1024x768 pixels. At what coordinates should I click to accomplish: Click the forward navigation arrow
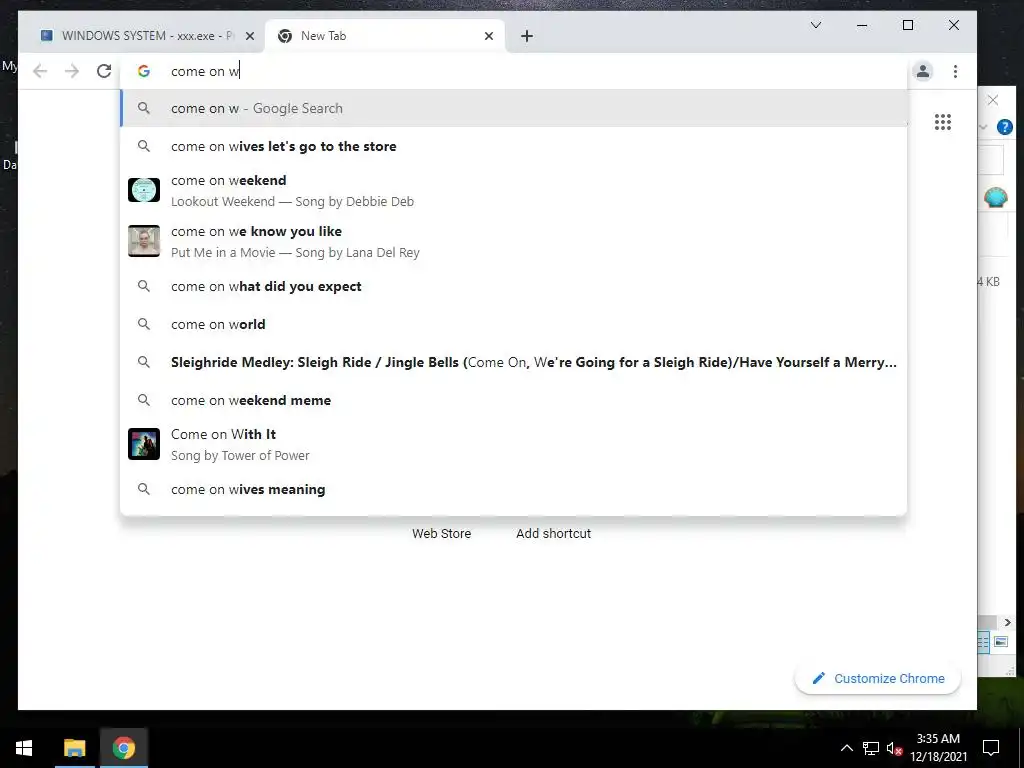72,71
